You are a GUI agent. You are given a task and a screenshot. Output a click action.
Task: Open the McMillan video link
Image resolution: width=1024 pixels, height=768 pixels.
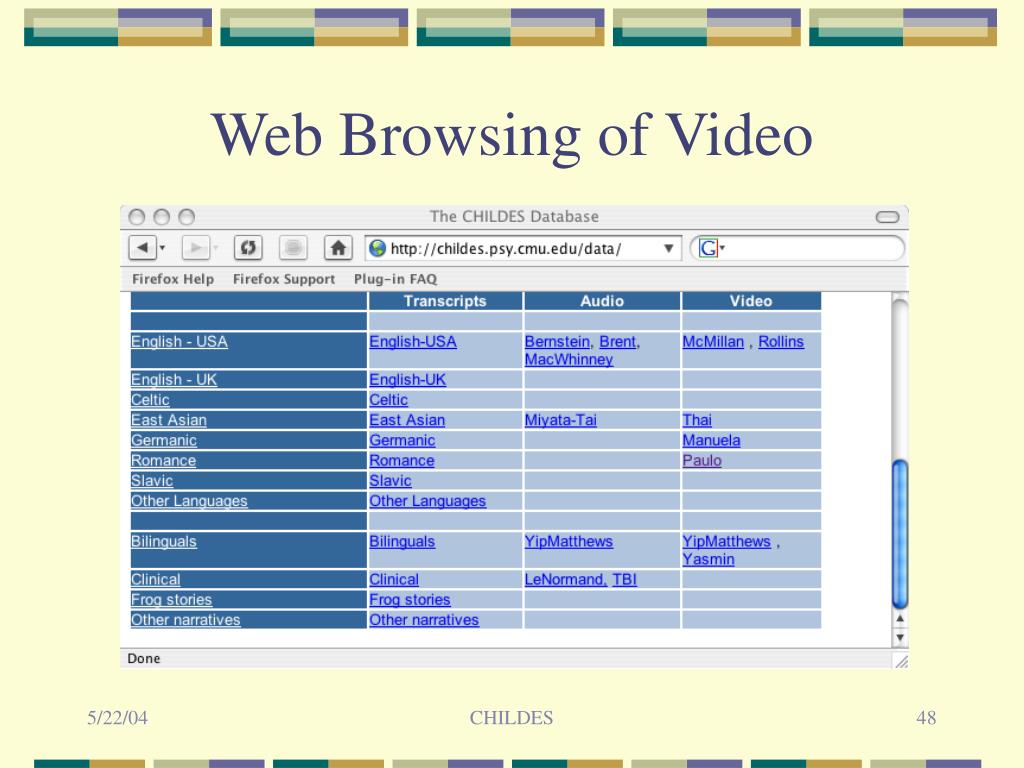tap(713, 342)
